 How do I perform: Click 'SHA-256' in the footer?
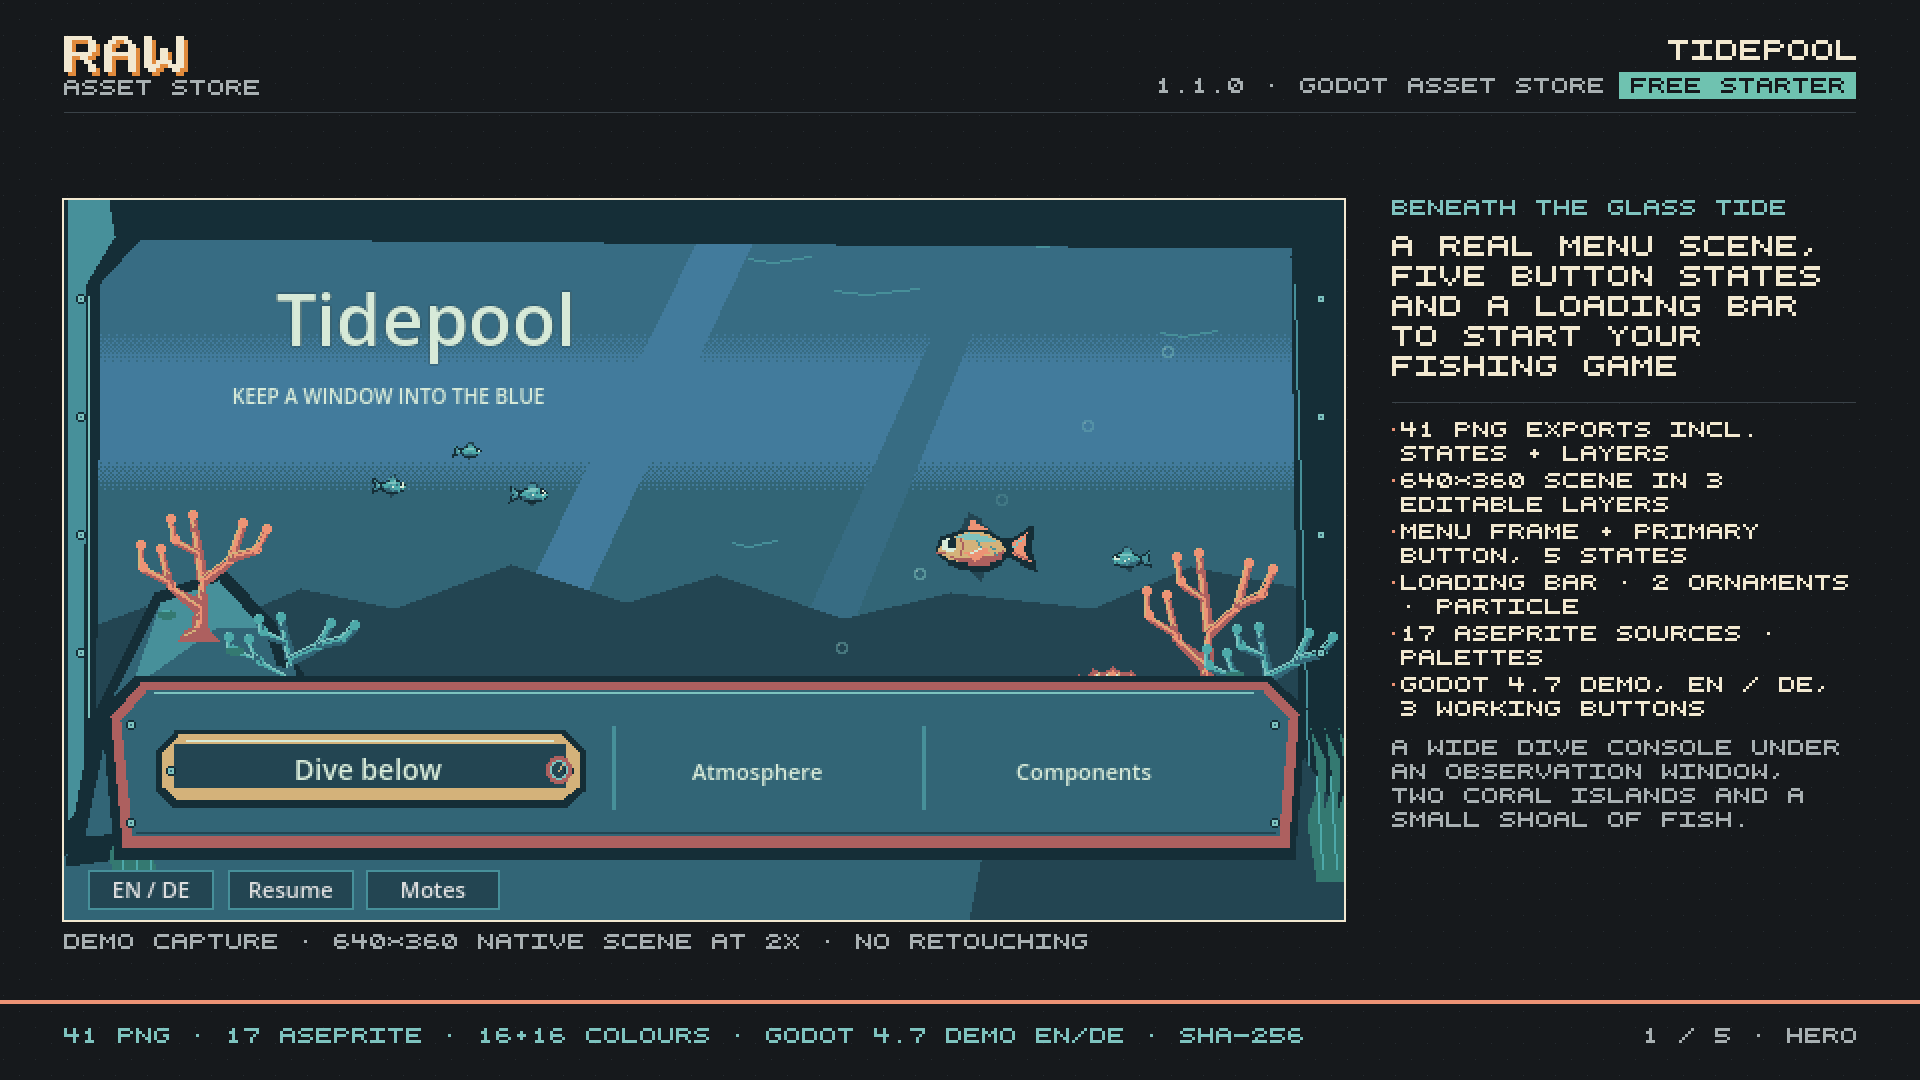pyautogui.click(x=1241, y=1036)
